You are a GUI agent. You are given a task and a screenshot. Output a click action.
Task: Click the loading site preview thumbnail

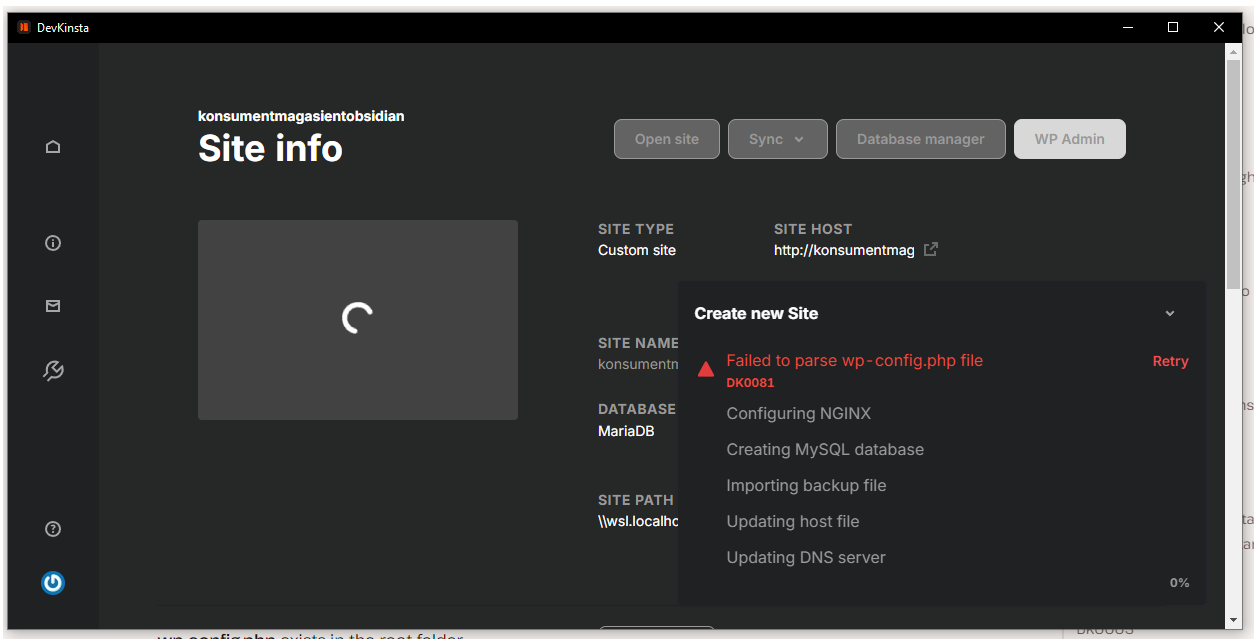tap(358, 320)
